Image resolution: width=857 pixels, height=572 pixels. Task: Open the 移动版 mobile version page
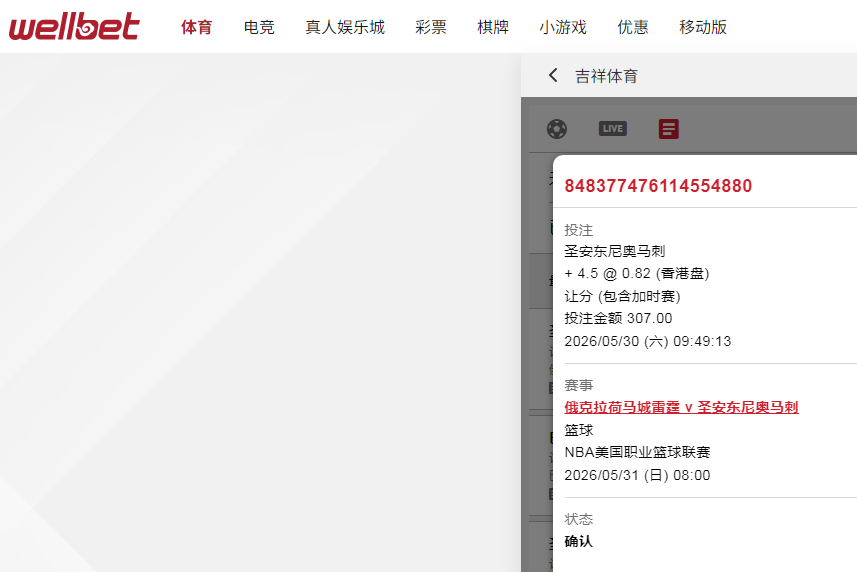point(703,27)
